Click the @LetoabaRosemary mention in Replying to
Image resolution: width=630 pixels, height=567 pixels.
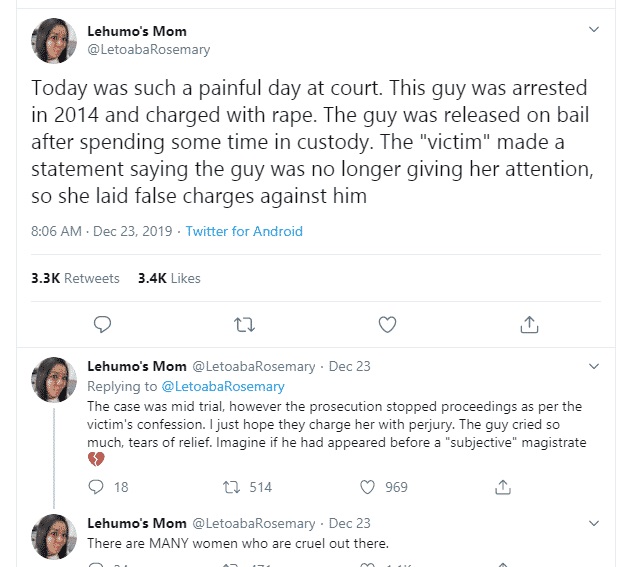[222, 386]
